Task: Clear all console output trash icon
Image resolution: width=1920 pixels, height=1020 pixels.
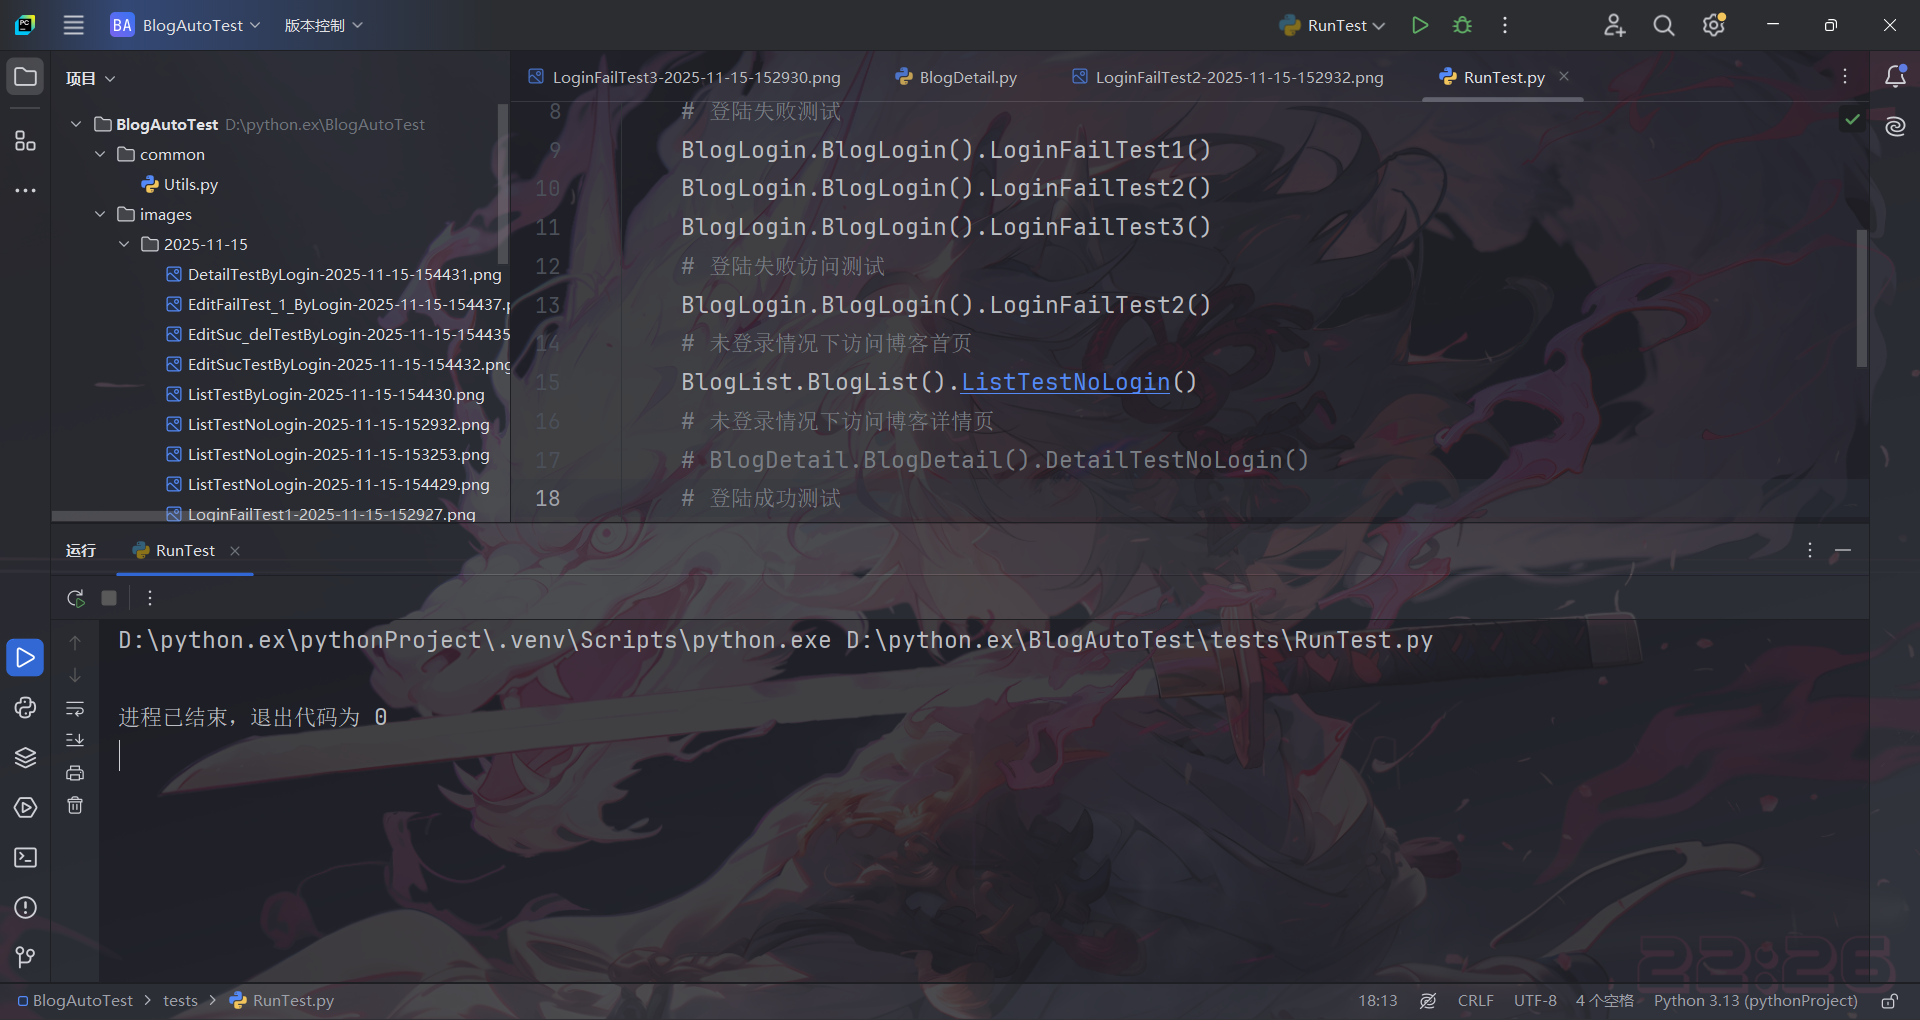Action: 75,805
